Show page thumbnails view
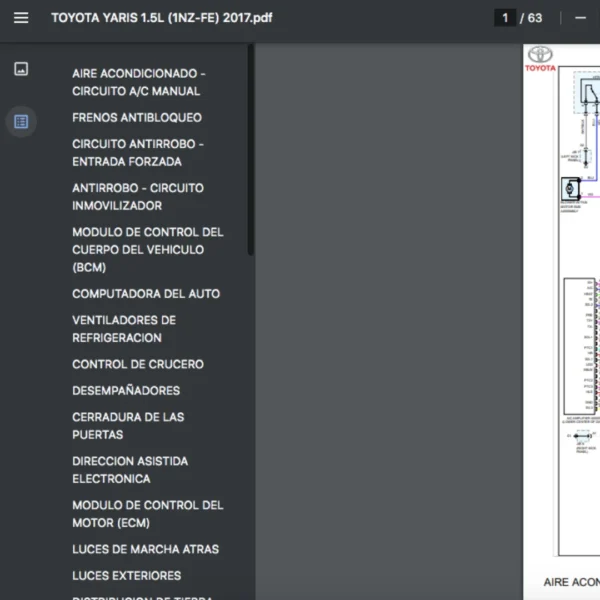 coord(21,69)
